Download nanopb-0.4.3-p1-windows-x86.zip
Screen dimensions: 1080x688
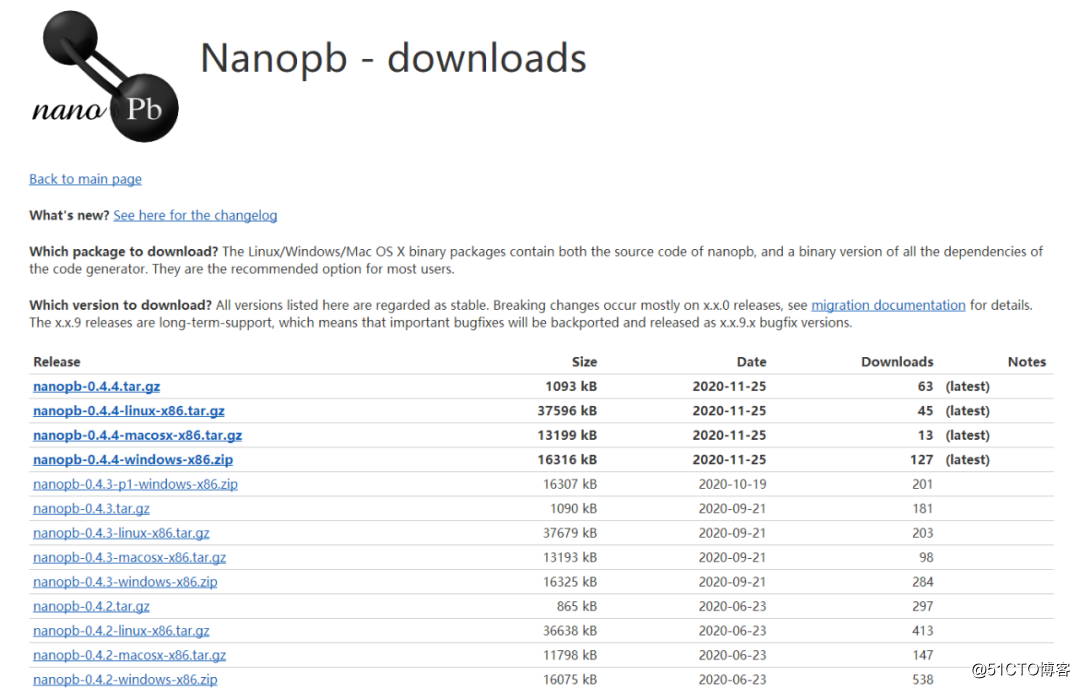point(135,484)
